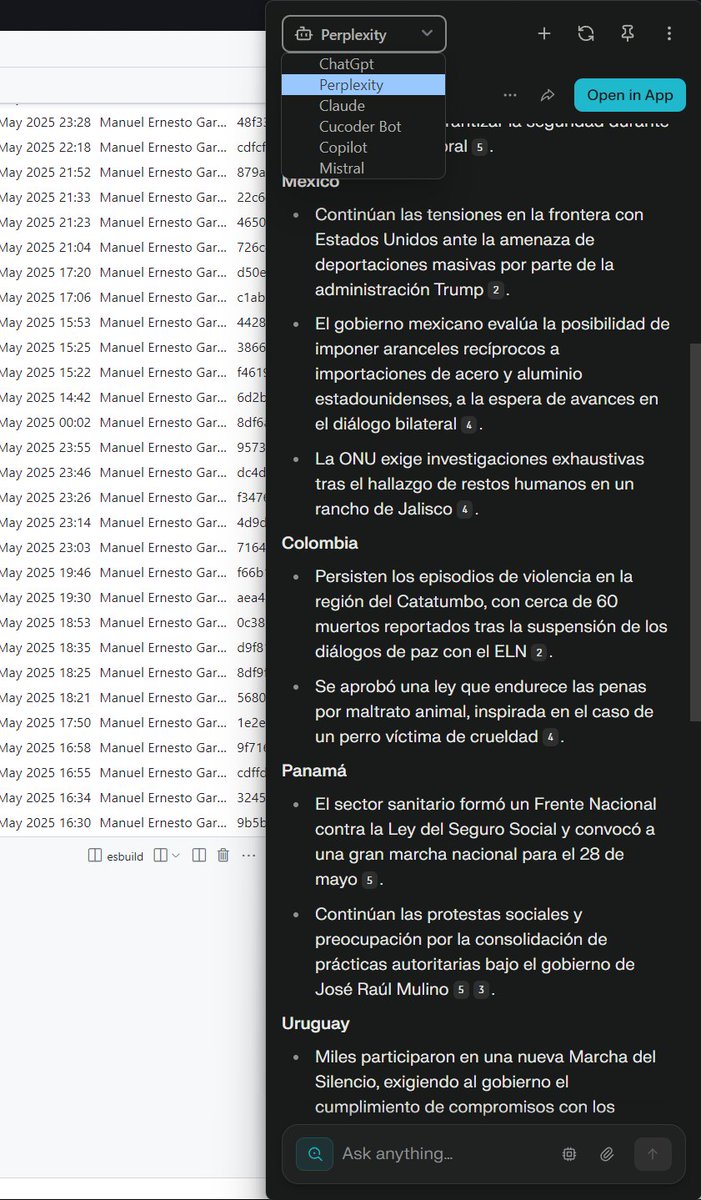Attach a file with the paperclip icon

(x=607, y=1154)
